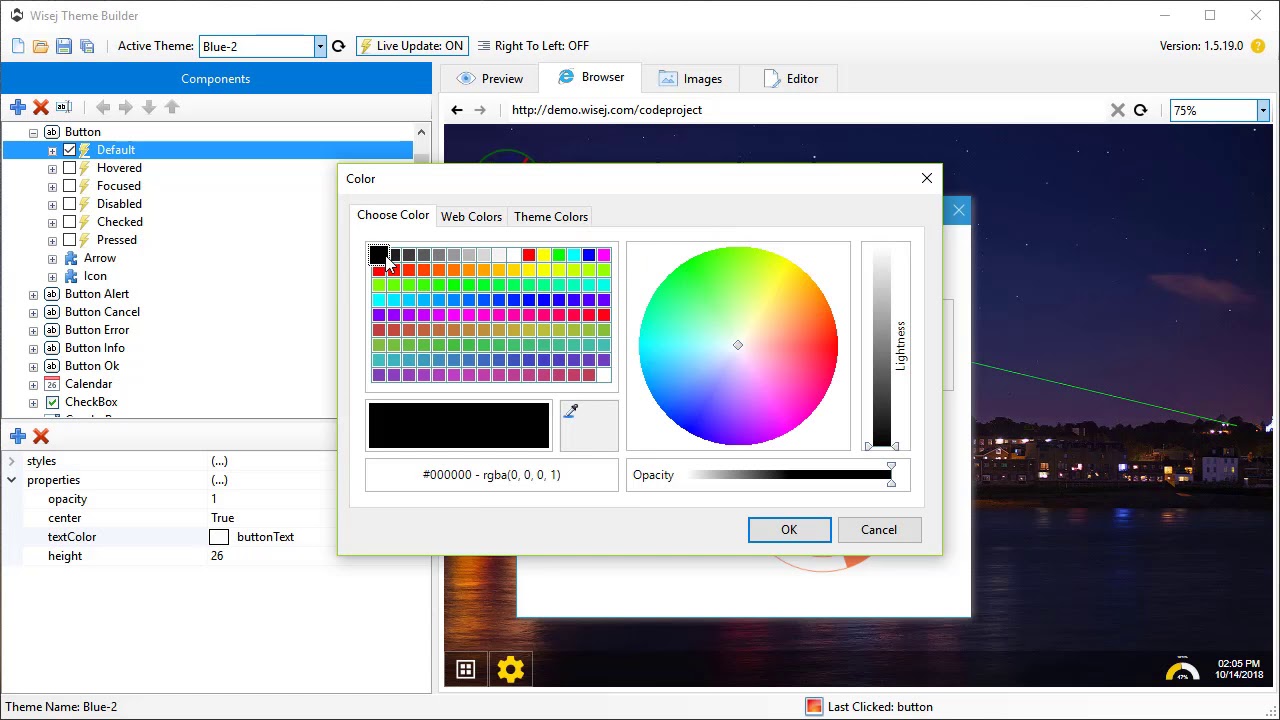Switch to the Web Colors tab
The height and width of the screenshot is (720, 1280).
point(471,216)
